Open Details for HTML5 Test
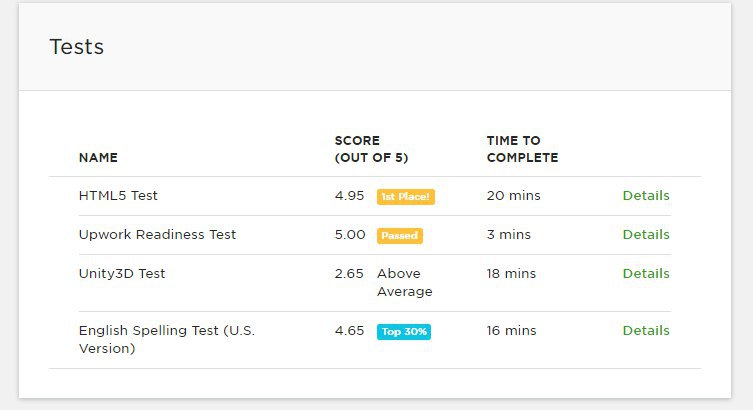This screenshot has width=753, height=410. click(645, 196)
